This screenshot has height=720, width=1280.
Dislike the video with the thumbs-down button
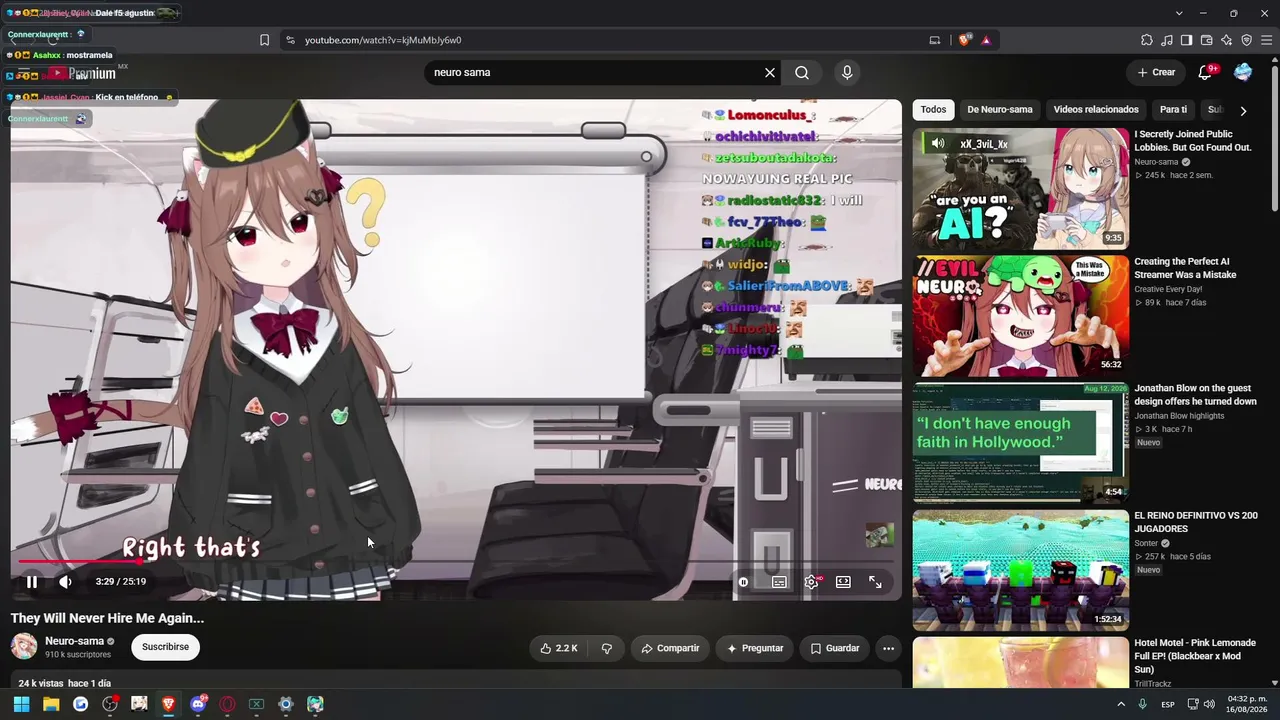(x=607, y=648)
